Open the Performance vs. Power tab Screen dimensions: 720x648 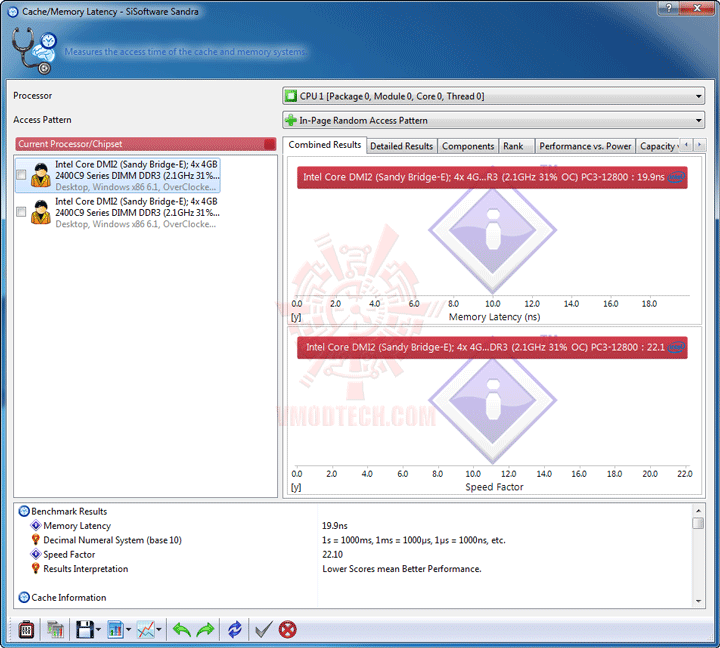[x=585, y=146]
